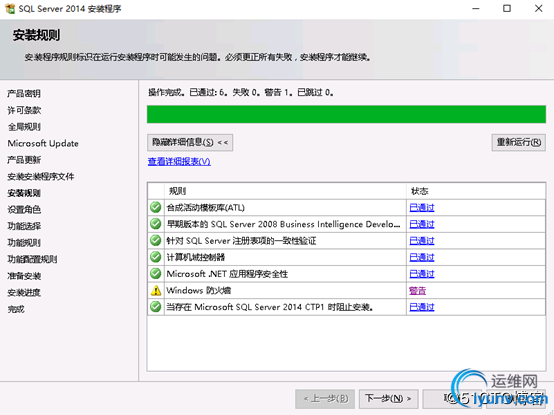Open 已通过 link for 针对 SQL Server 注册表项的一致性验证
Screen dimensions: 554x415
click(422, 241)
